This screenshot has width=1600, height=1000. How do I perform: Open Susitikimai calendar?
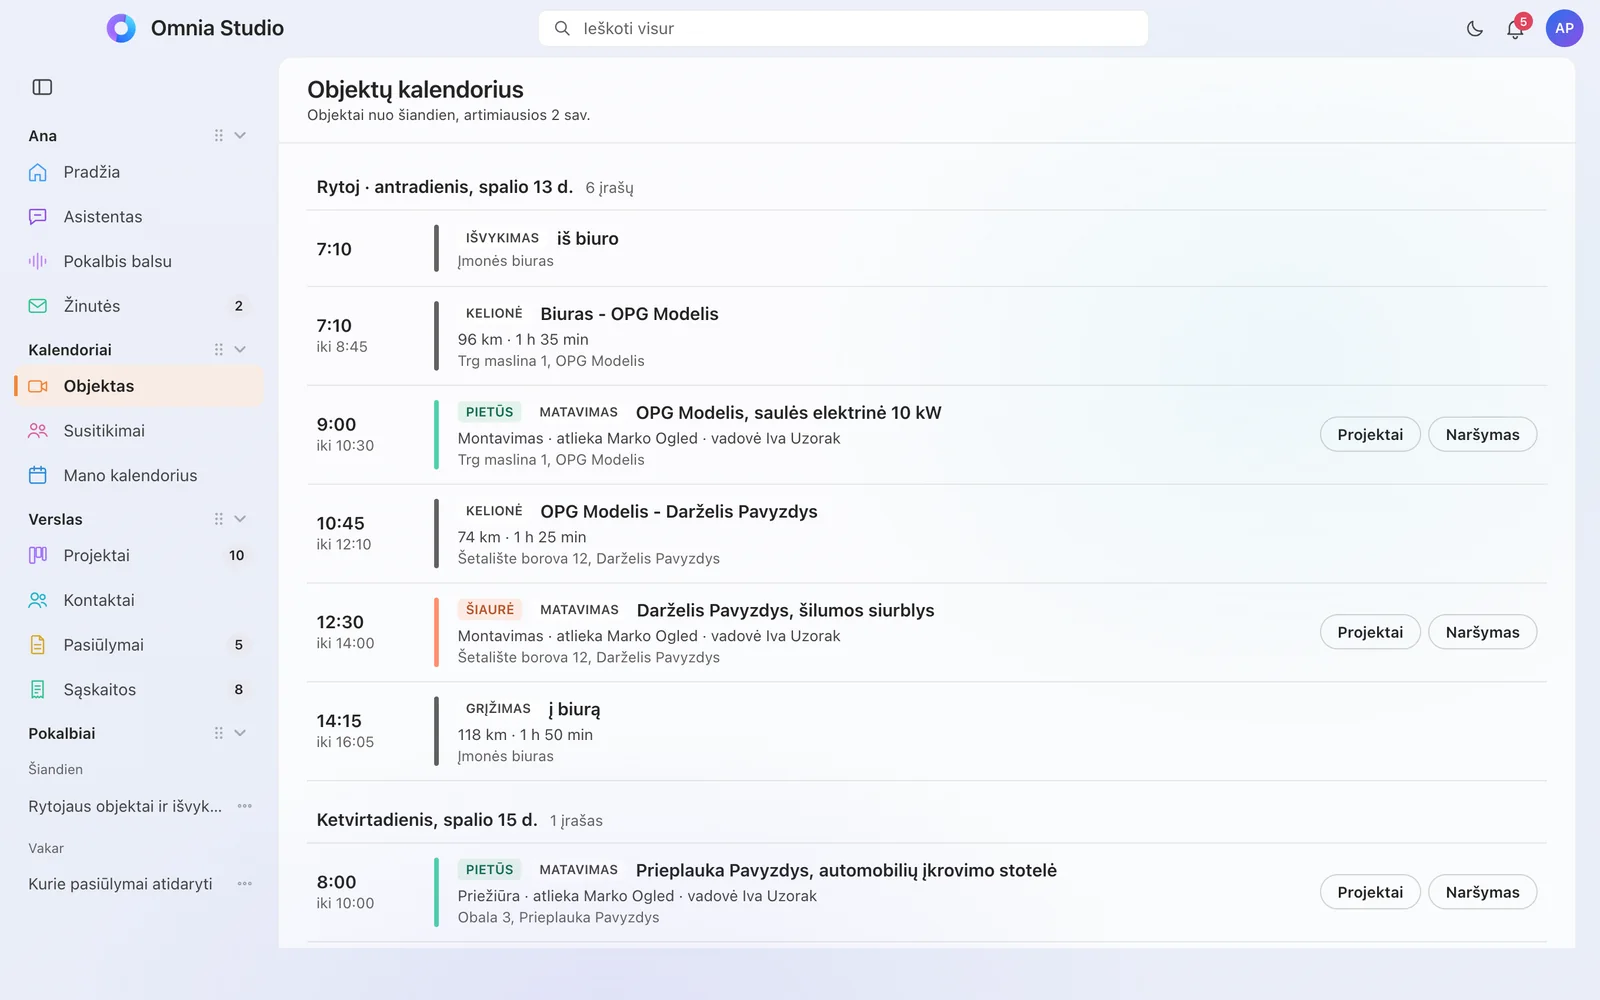coord(138,431)
